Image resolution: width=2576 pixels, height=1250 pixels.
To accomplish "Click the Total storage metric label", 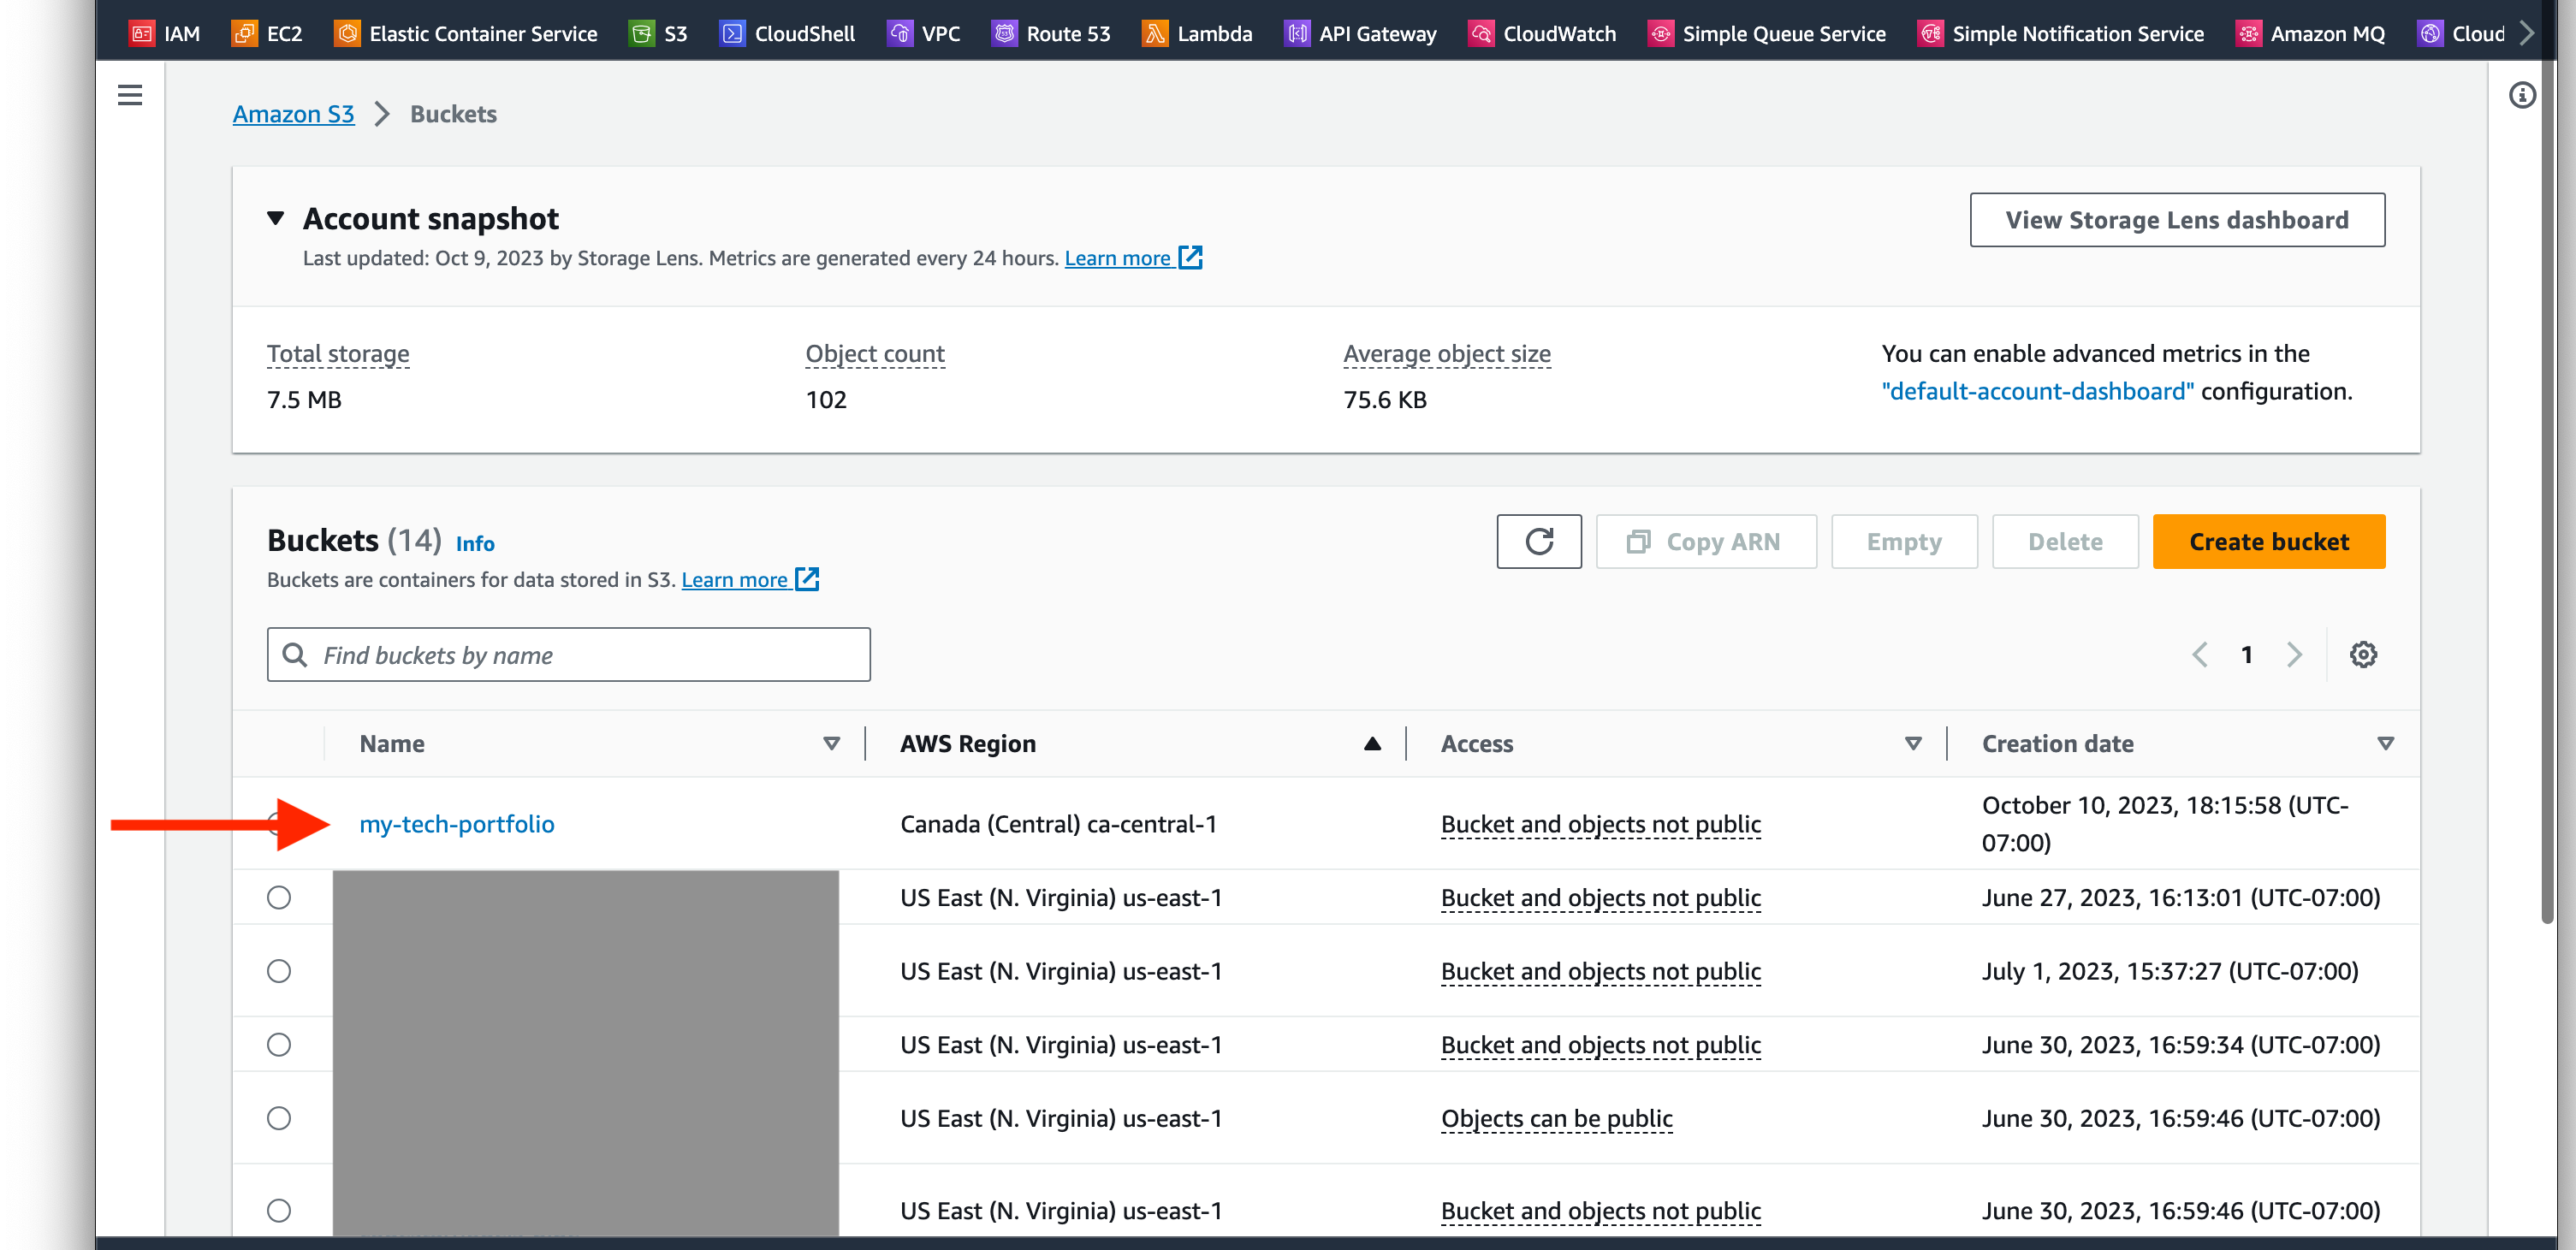I will coord(338,353).
